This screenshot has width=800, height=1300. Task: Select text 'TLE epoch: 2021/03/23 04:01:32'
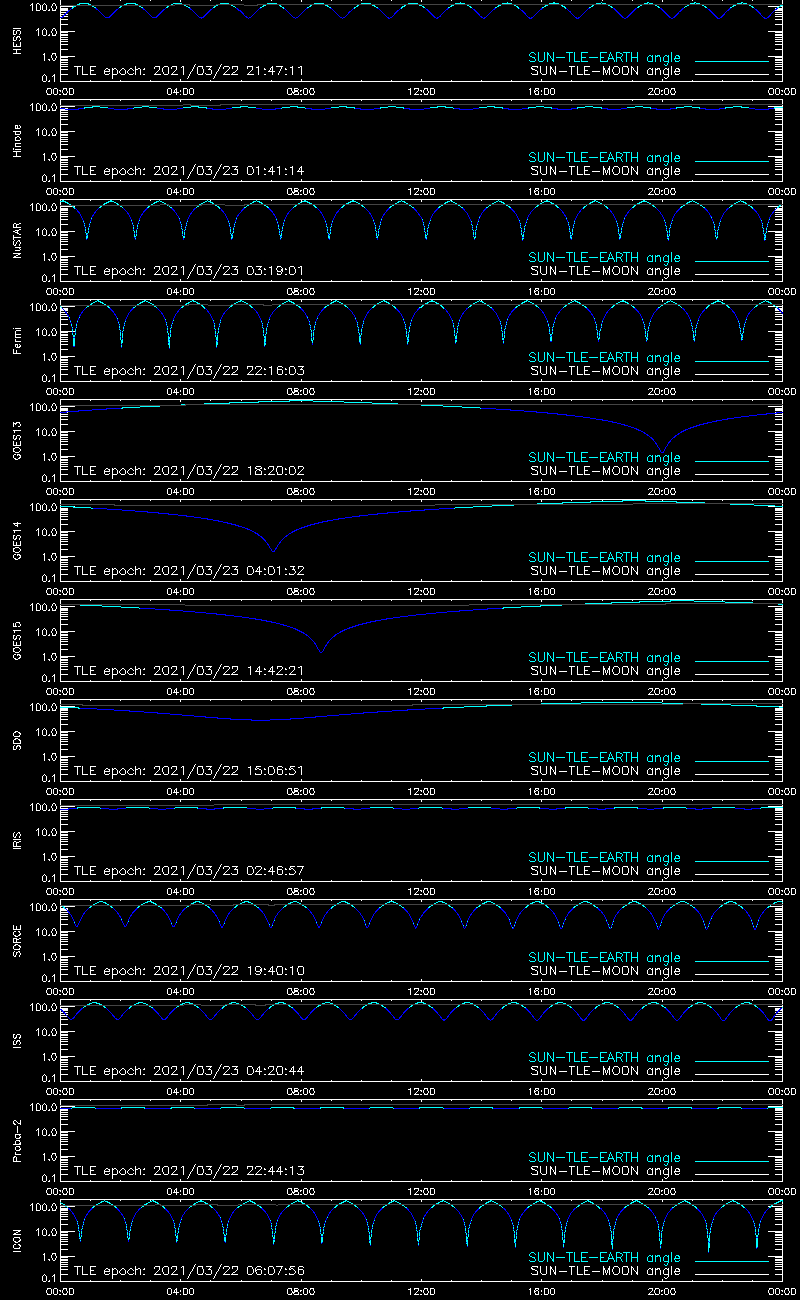point(189,571)
